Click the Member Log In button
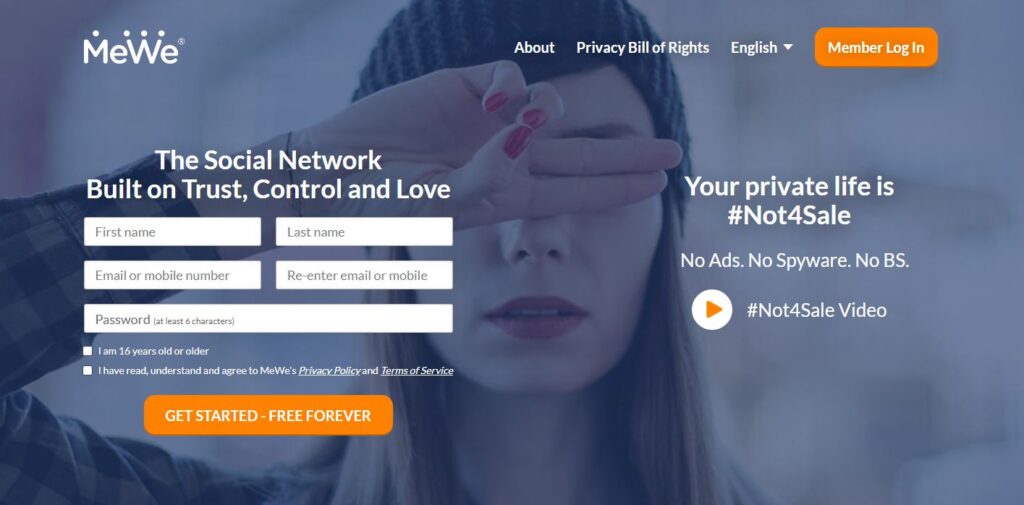The image size is (1024, 505). (x=876, y=47)
